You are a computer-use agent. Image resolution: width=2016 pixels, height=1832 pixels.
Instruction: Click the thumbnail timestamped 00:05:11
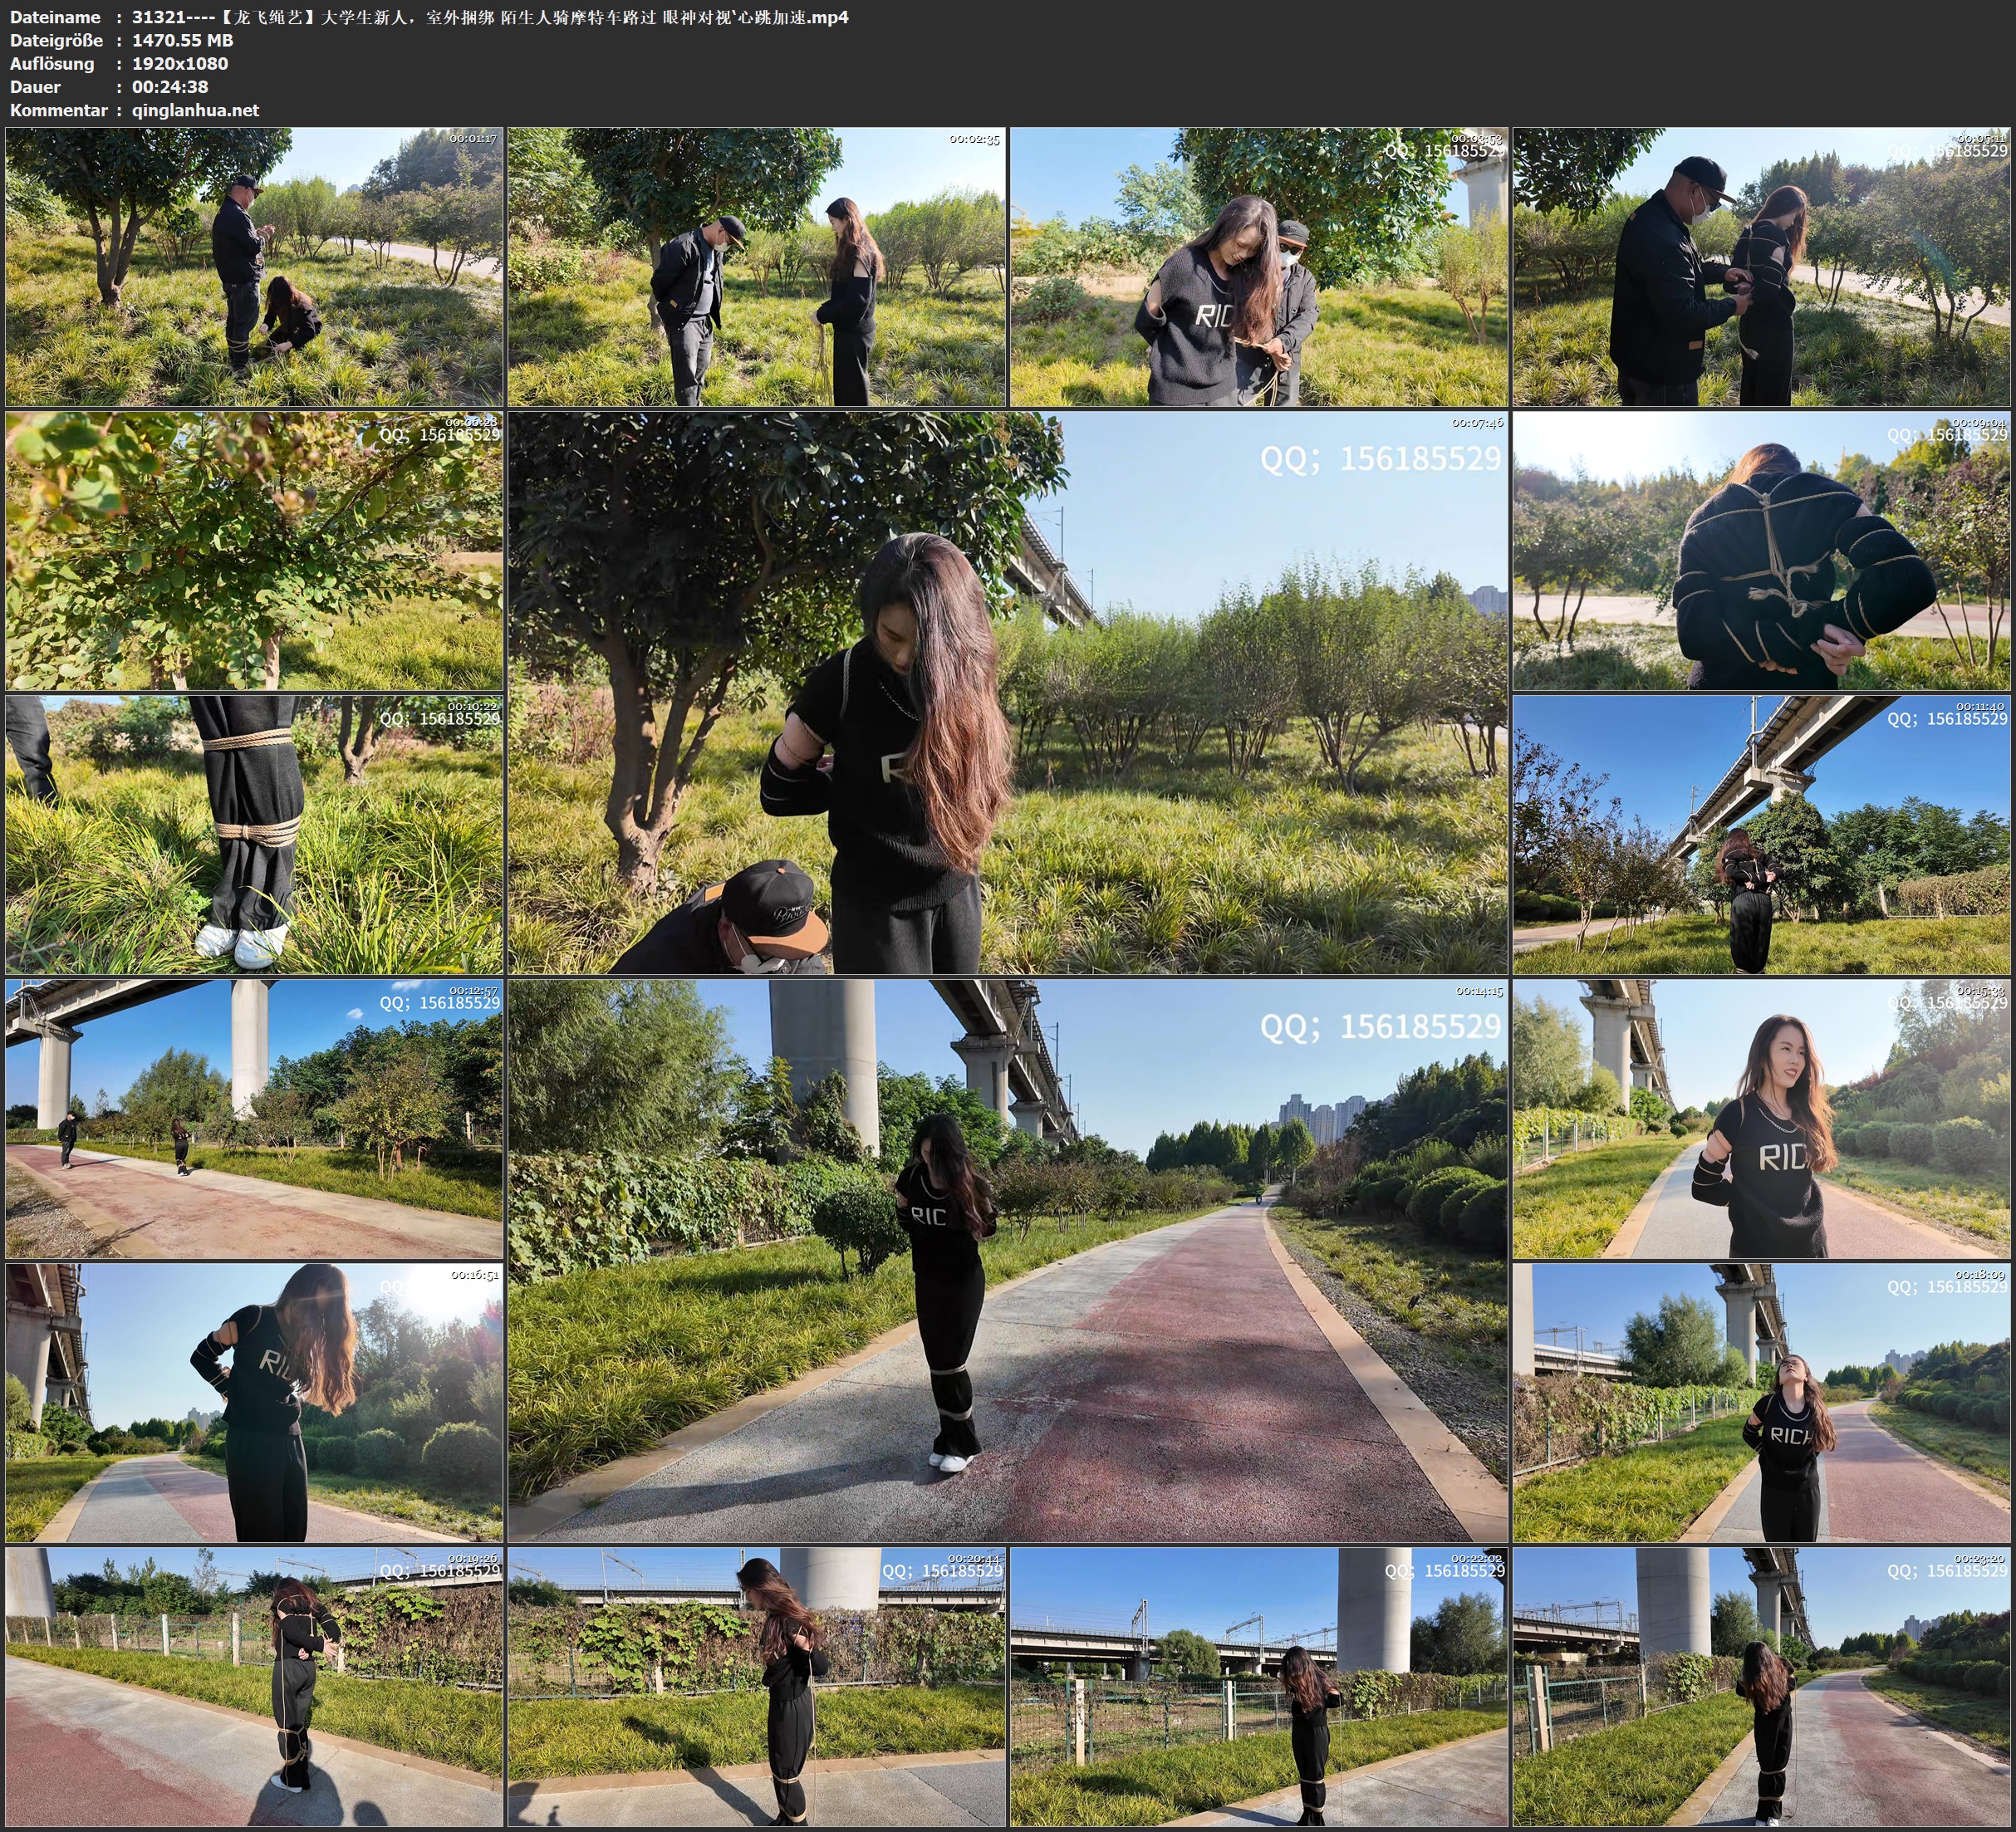pos(1762,266)
